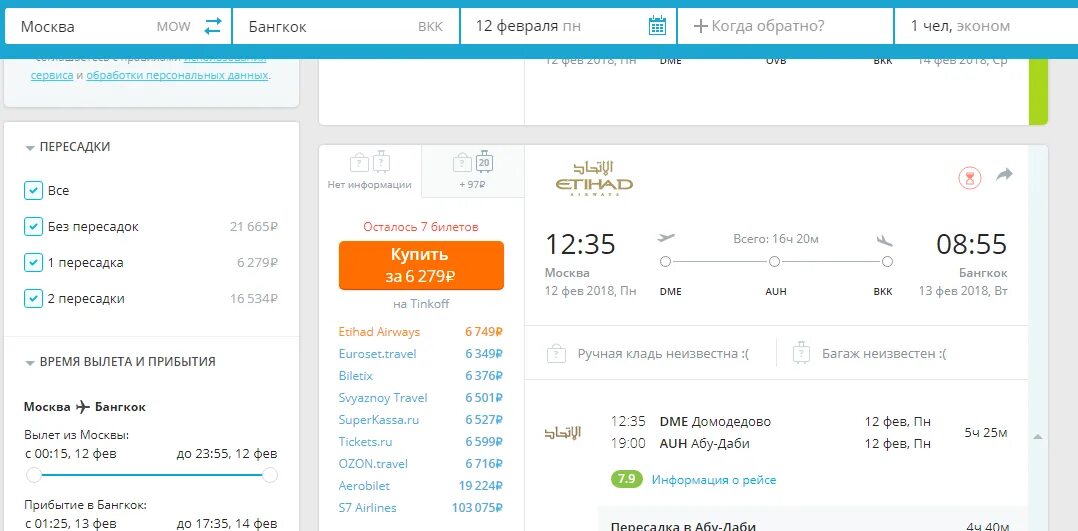Click the share arrow icon on the Etihad ticket
1078x531 pixels.
pyautogui.click(x=1004, y=175)
